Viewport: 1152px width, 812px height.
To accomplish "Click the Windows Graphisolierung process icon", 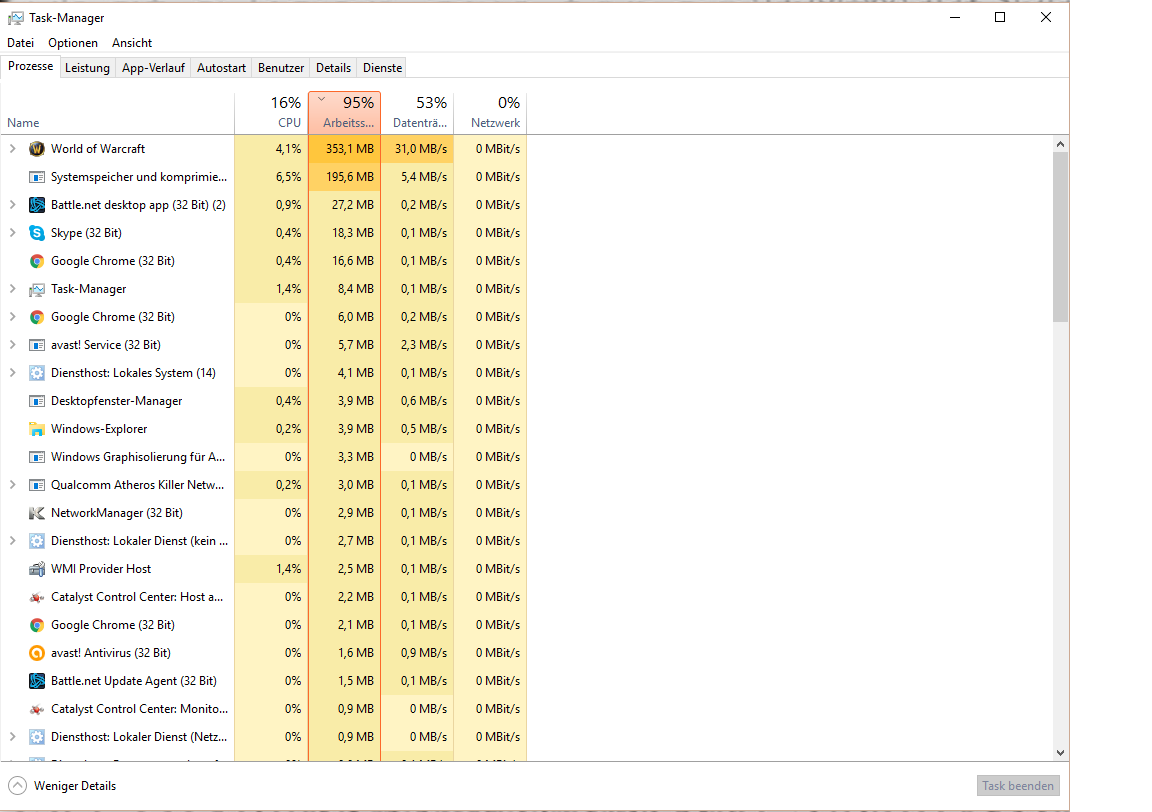I will click(x=37, y=457).
